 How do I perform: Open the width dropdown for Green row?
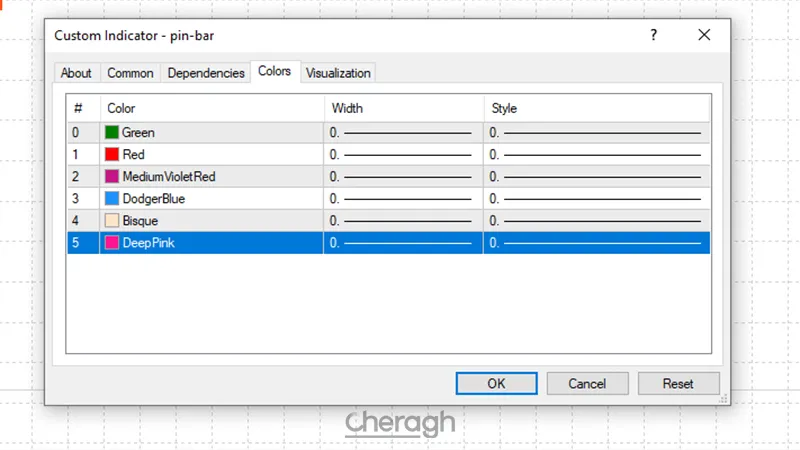(x=402, y=132)
